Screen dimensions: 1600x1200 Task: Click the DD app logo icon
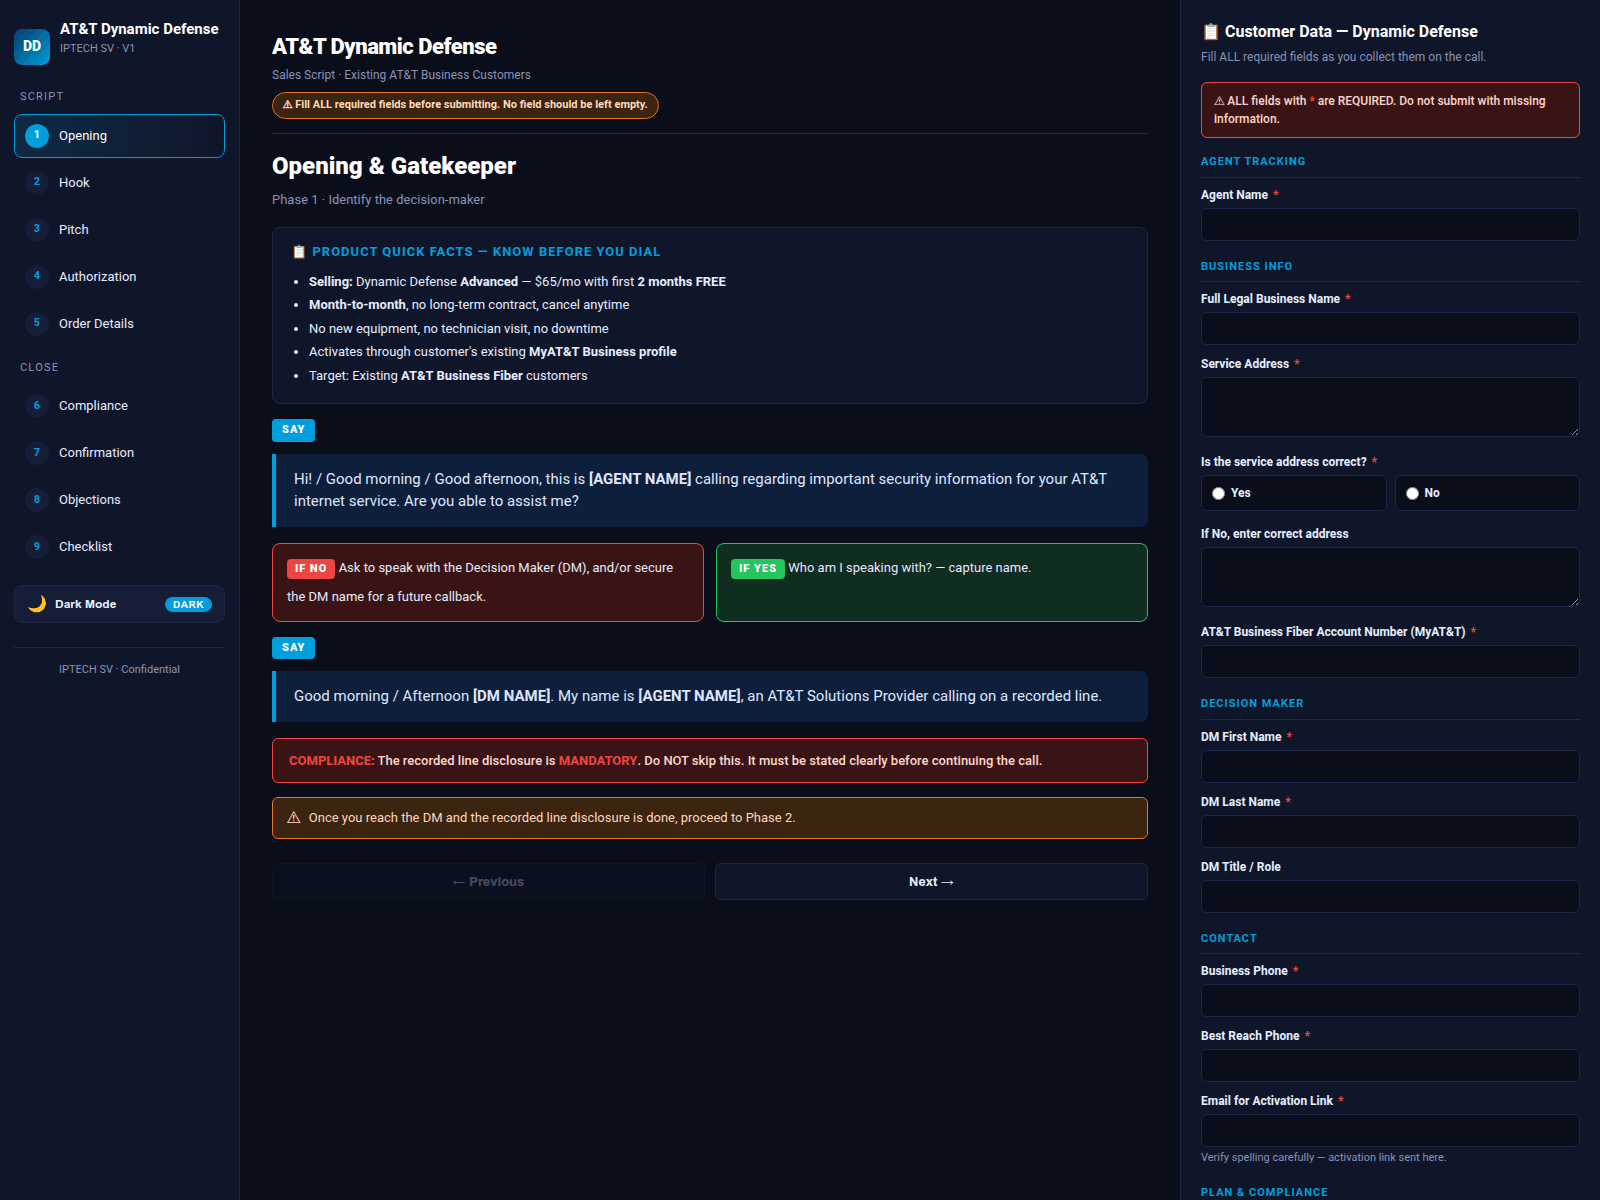(x=32, y=47)
